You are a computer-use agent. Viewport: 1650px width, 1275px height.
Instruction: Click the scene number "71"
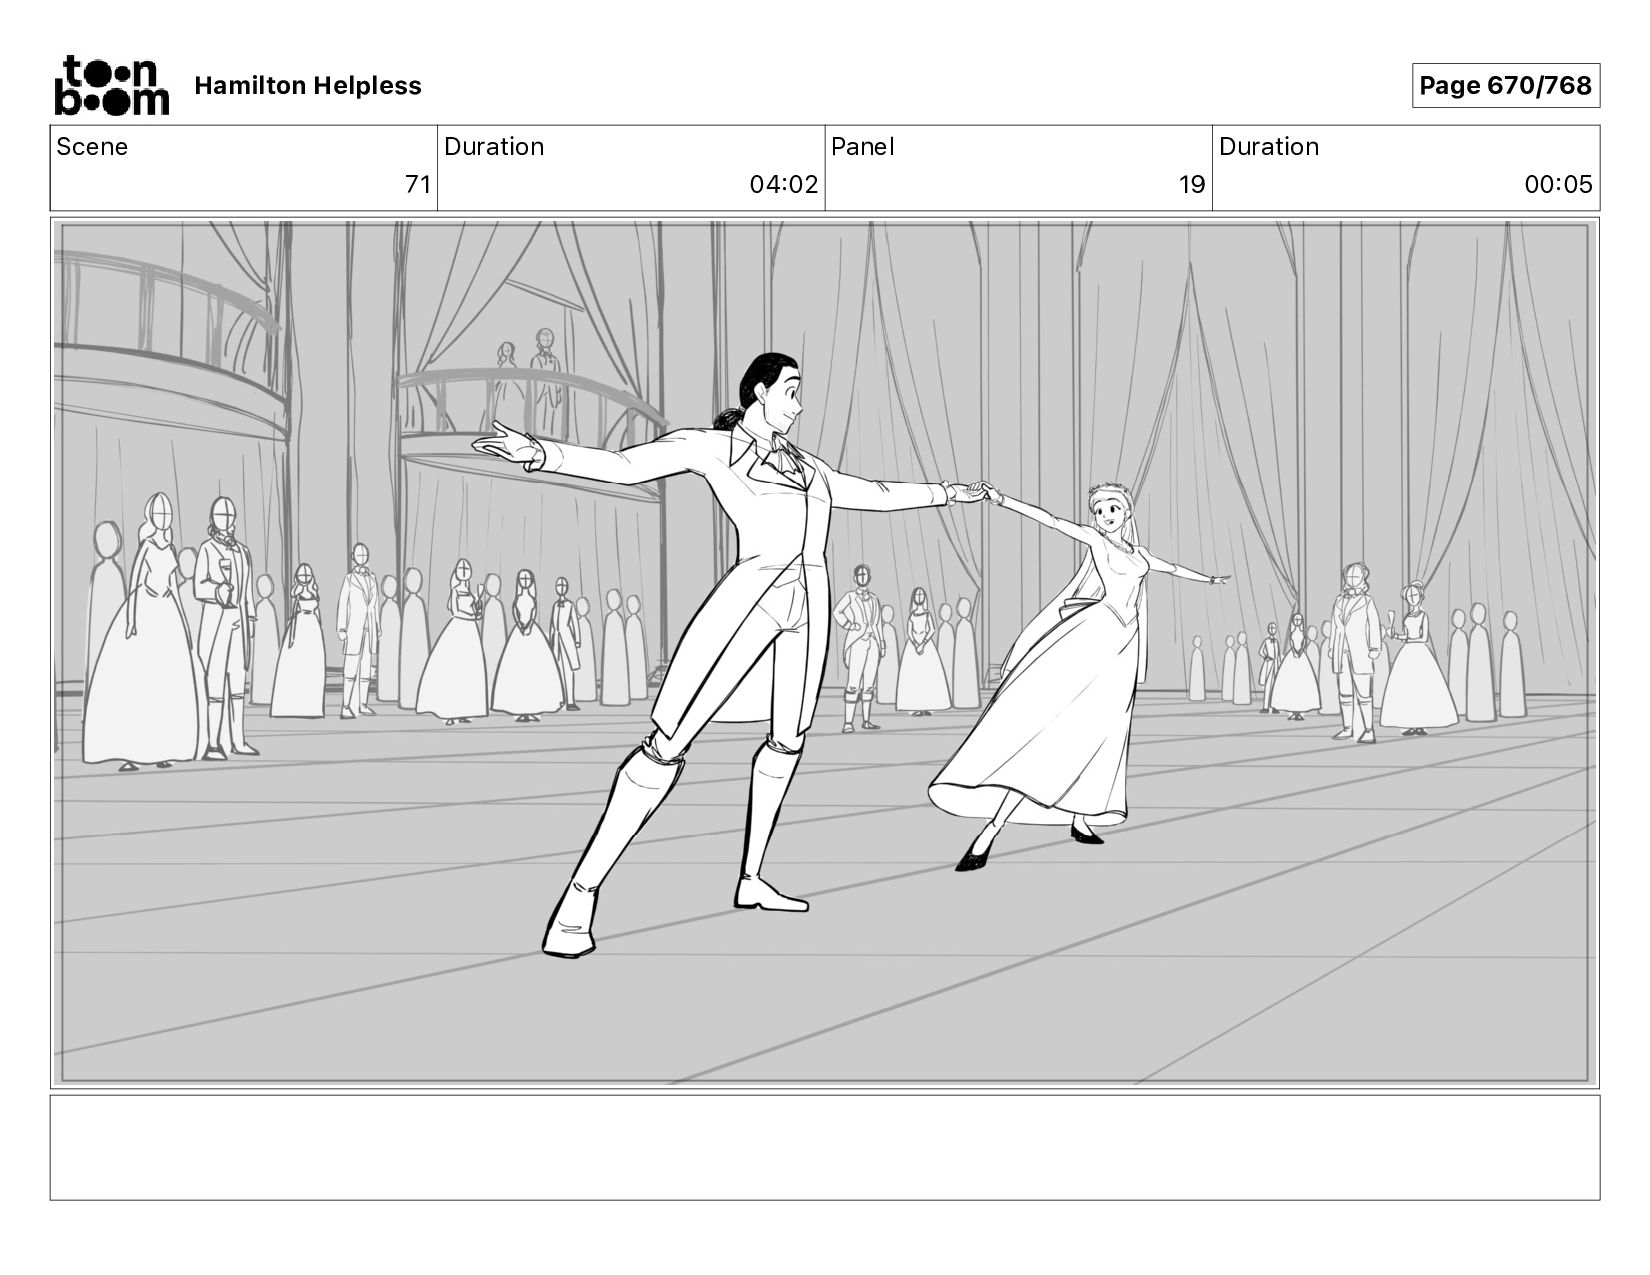point(417,185)
